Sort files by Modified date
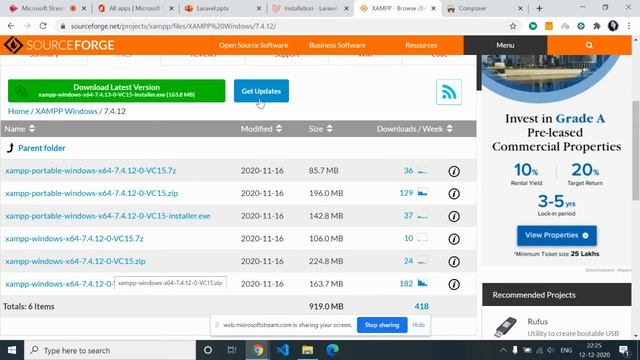Image resolution: width=640 pixels, height=360 pixels. point(261,129)
